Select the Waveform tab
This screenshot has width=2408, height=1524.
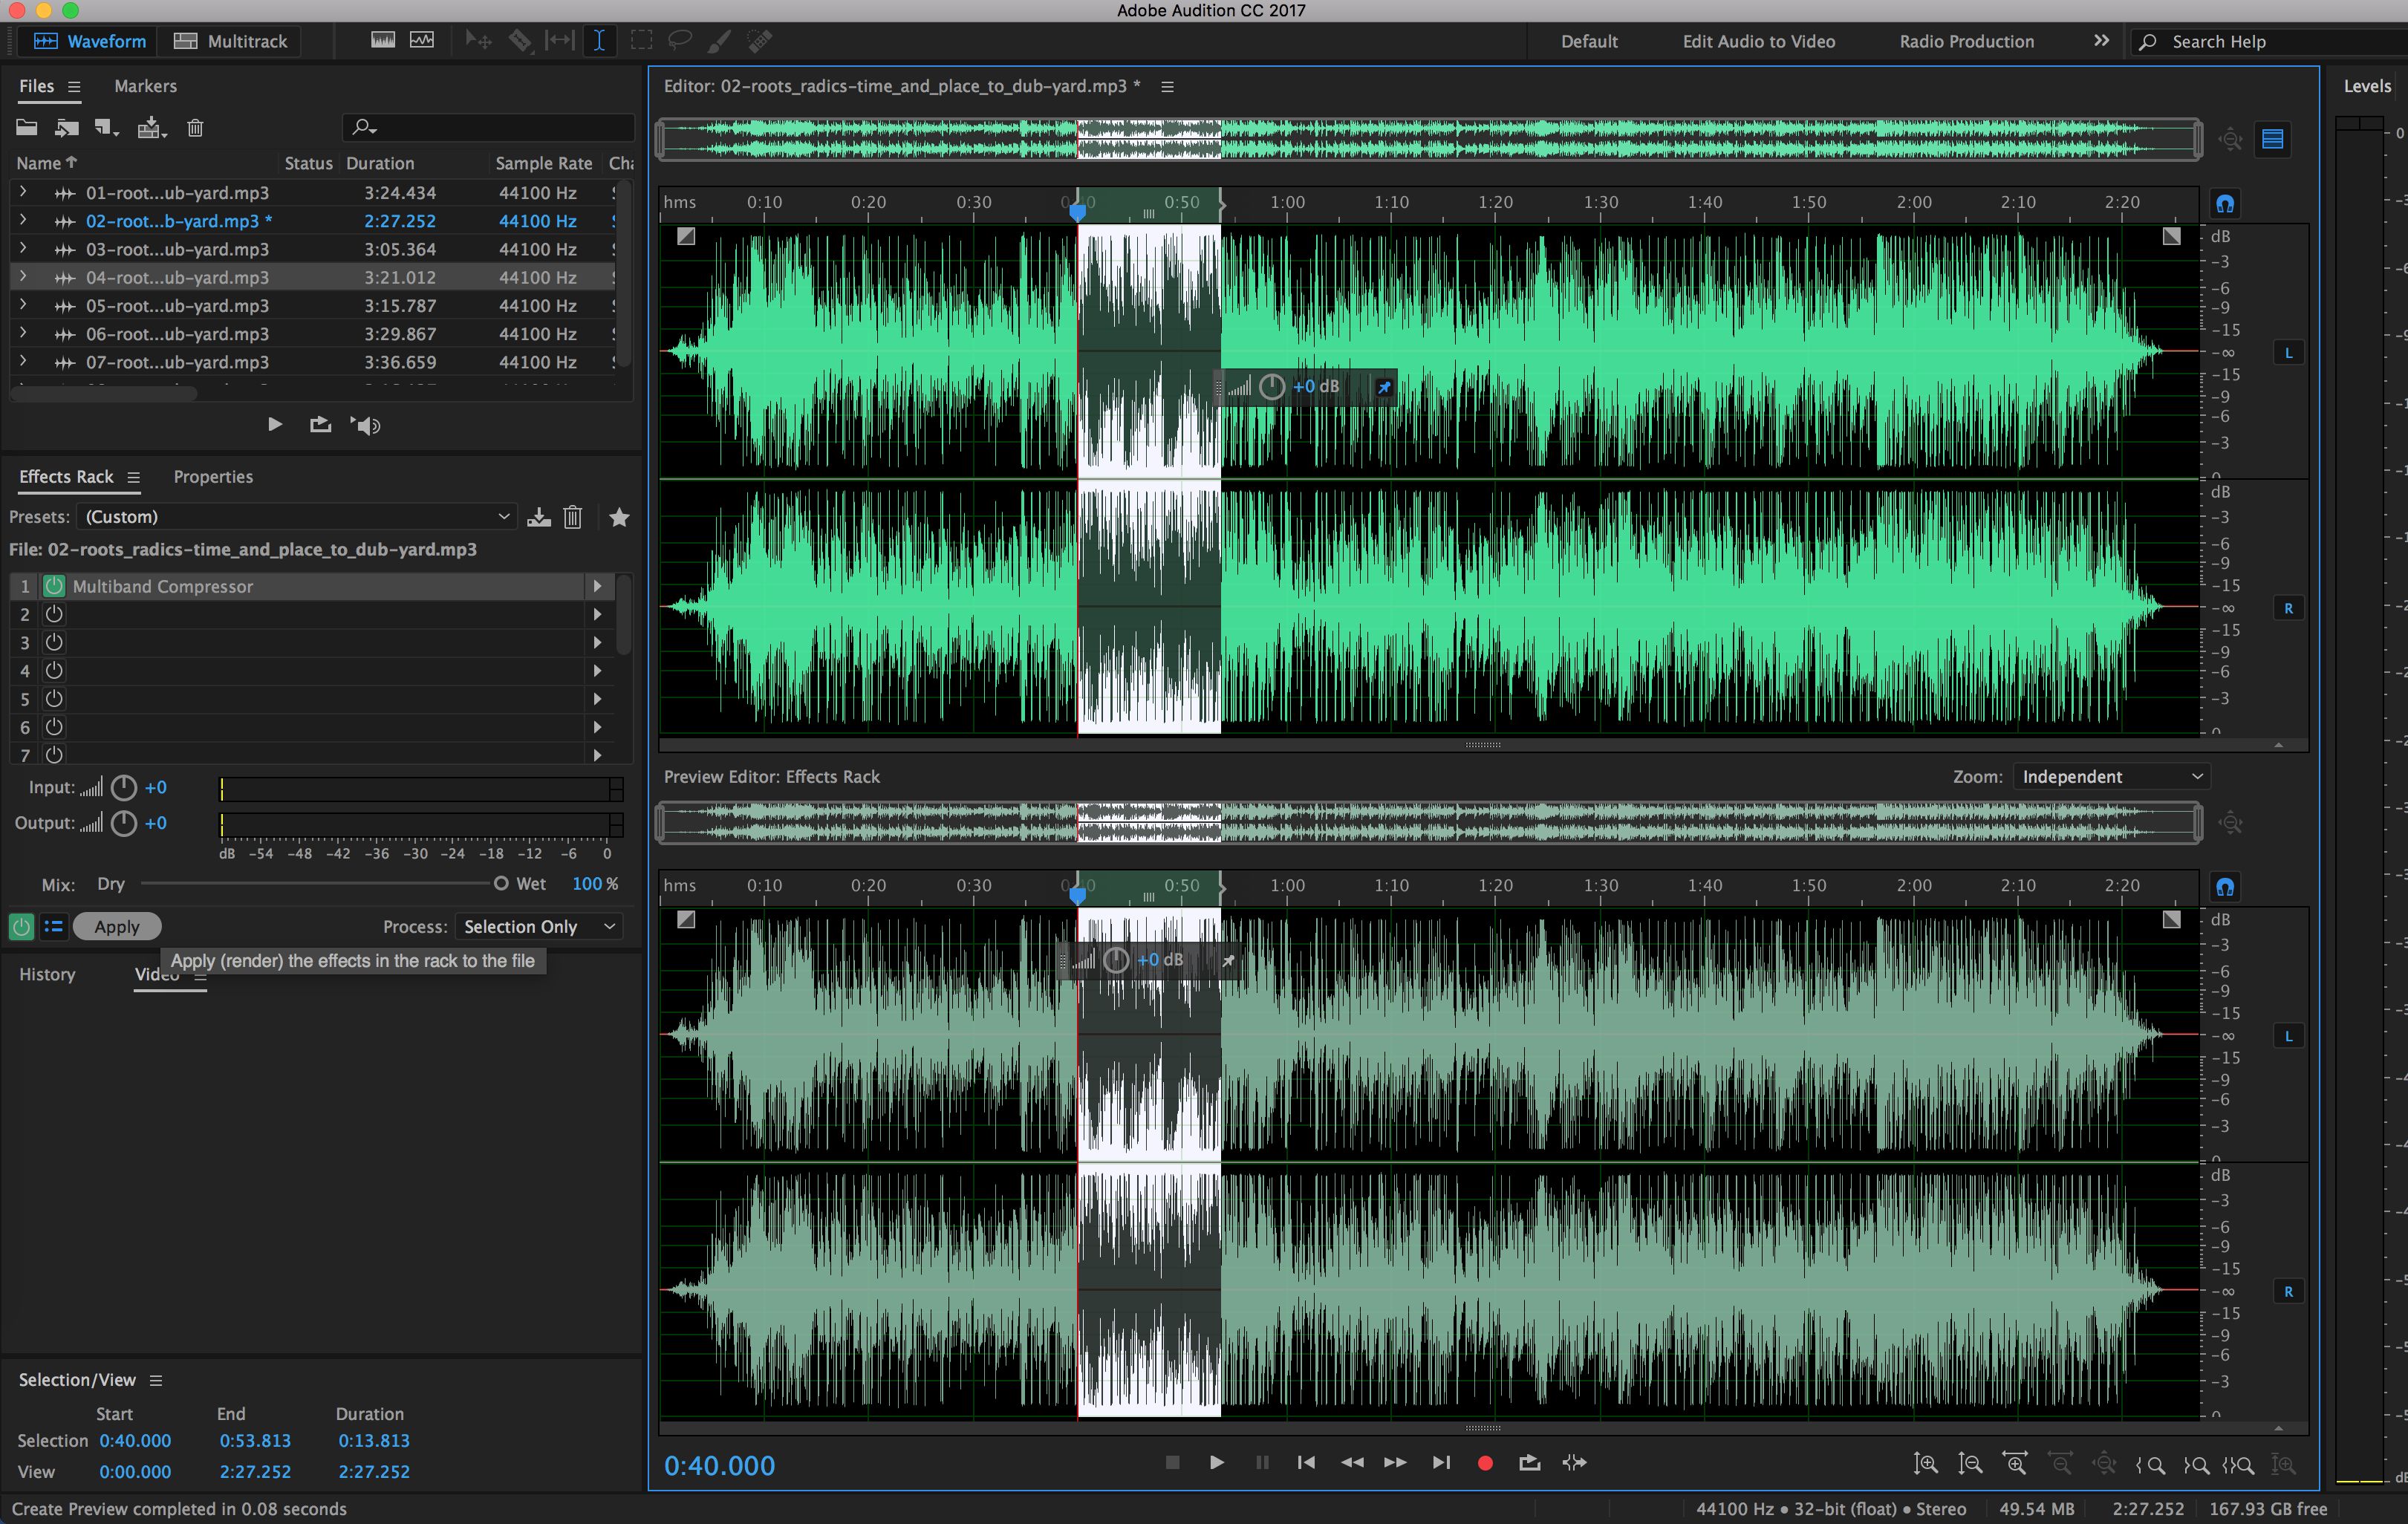tap(86, 40)
